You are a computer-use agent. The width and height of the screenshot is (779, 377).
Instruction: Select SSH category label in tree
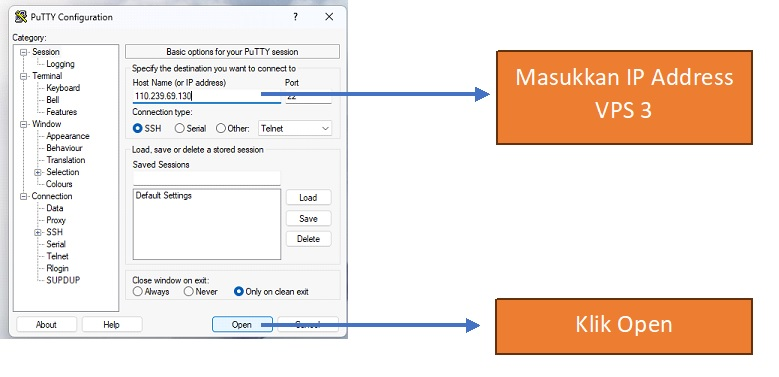point(55,232)
